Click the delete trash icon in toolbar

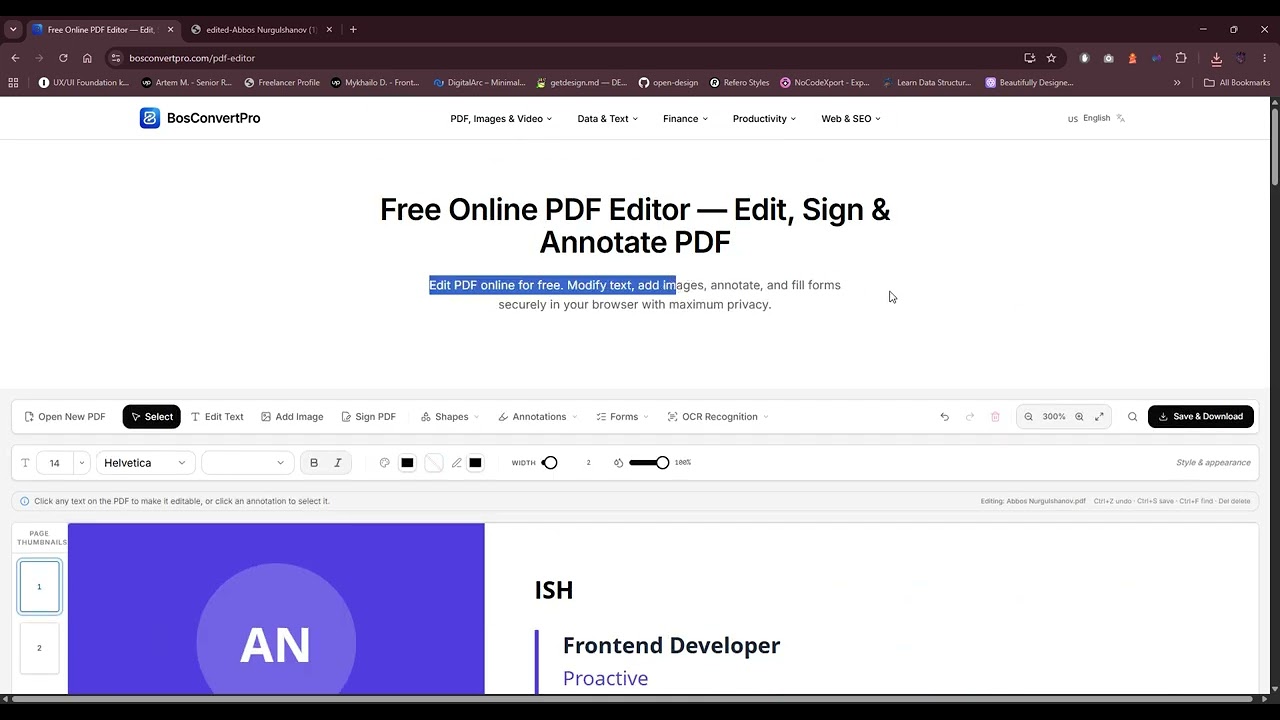click(x=995, y=417)
